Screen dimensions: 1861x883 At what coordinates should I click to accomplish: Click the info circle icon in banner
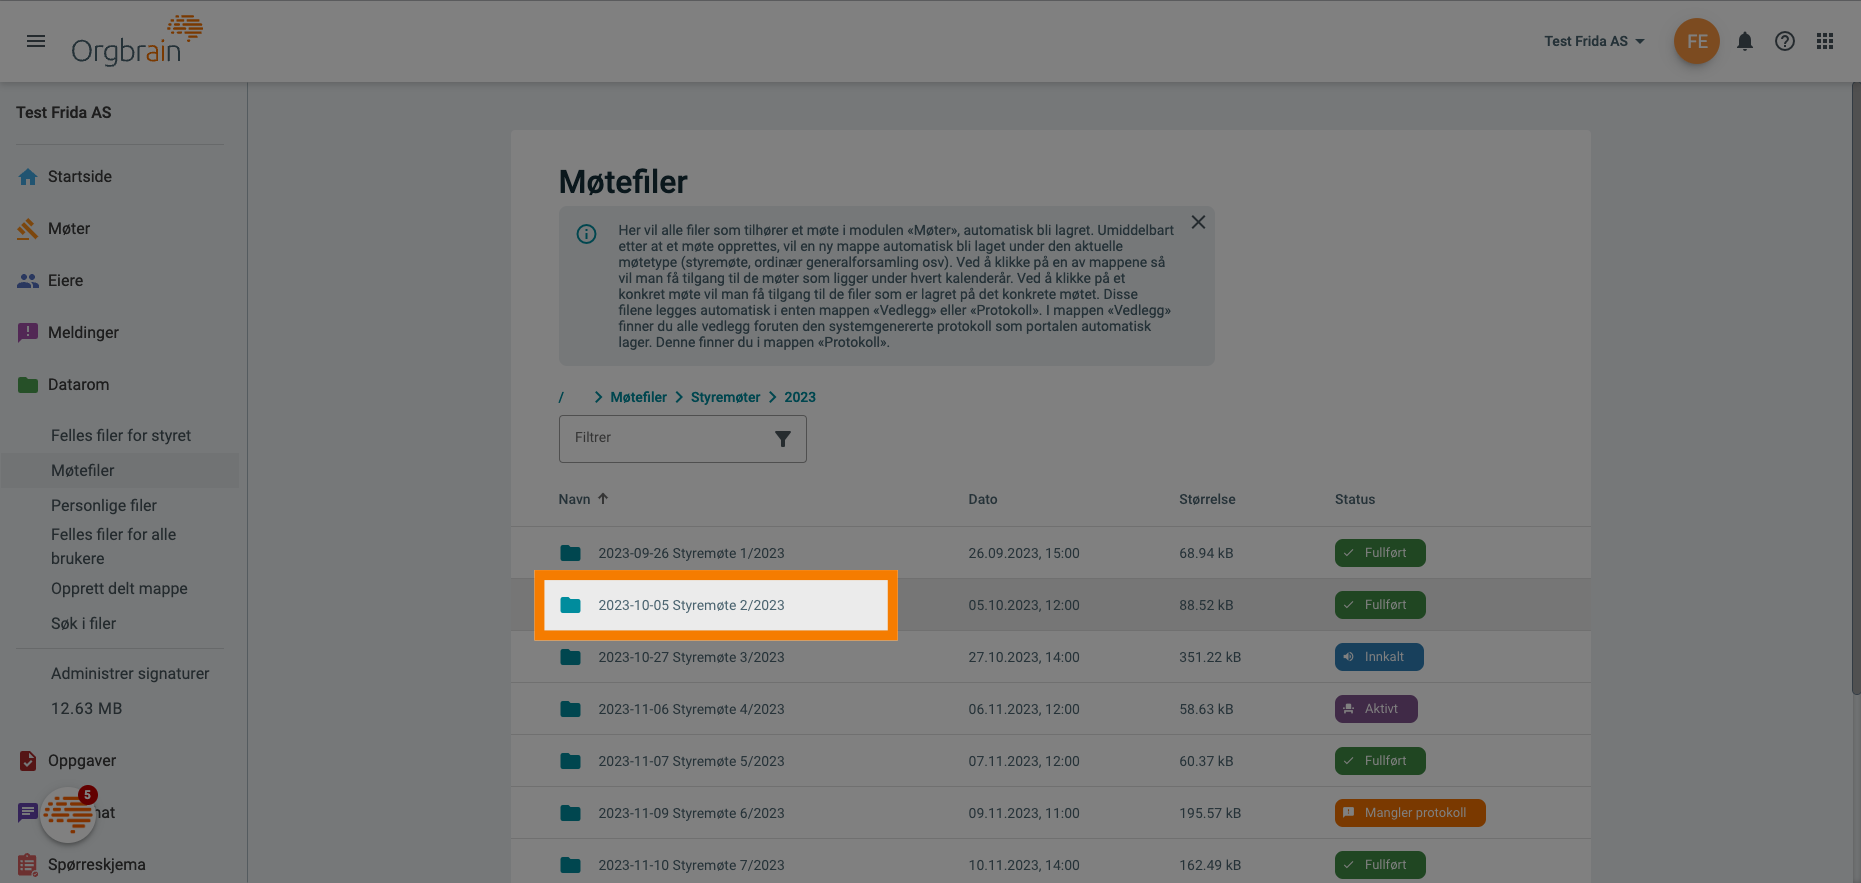click(x=587, y=234)
